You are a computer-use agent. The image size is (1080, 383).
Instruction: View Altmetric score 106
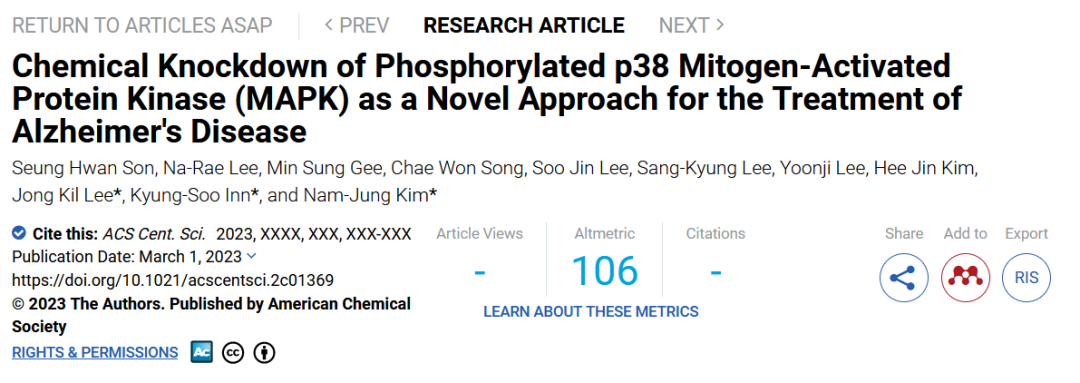pyautogui.click(x=605, y=271)
